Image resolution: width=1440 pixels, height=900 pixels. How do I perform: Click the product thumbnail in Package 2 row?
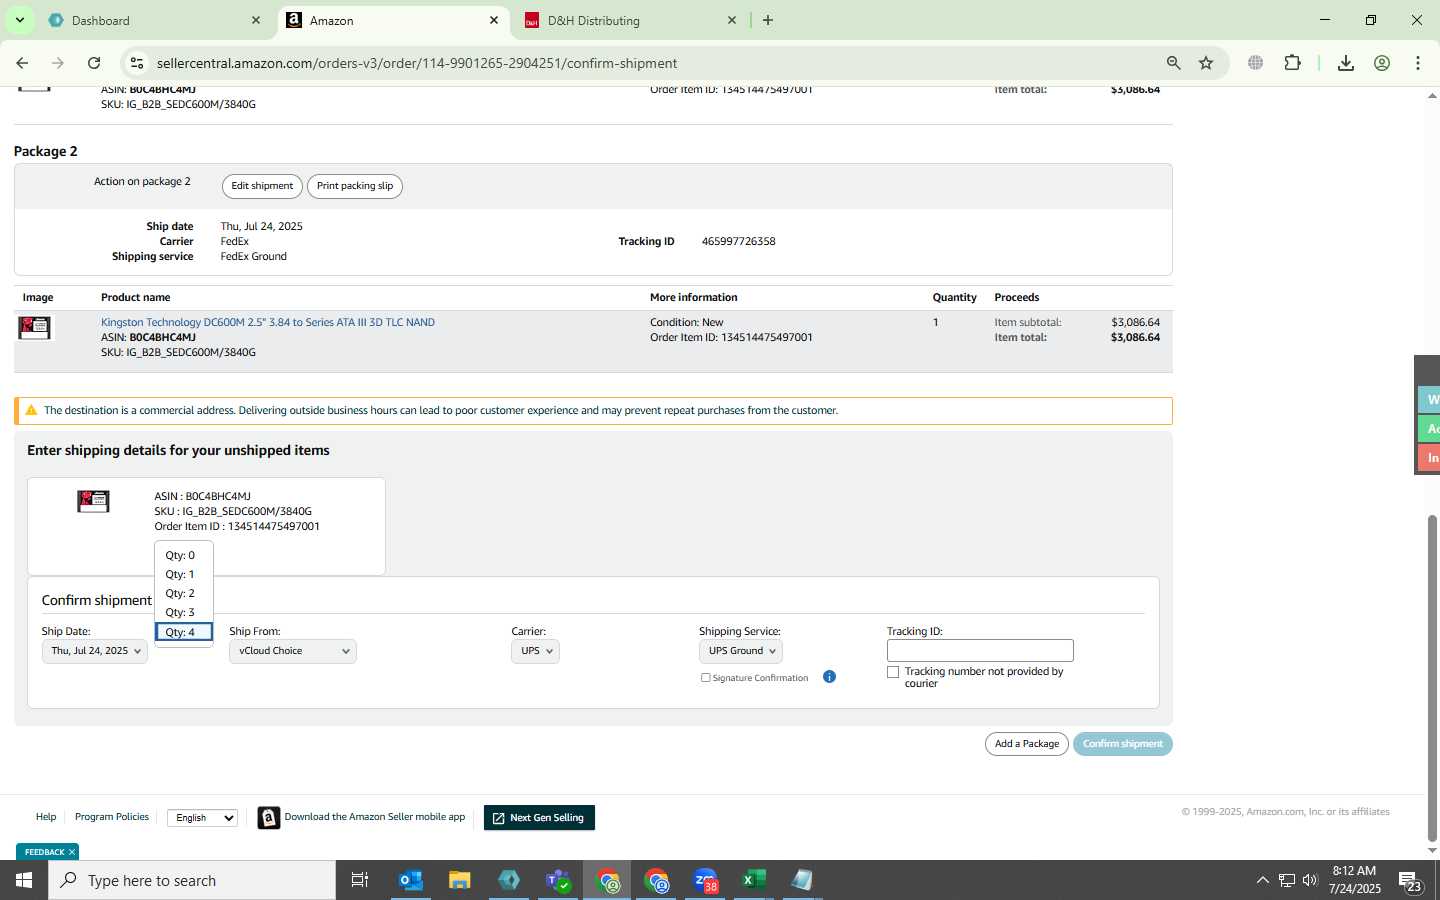pos(35,327)
